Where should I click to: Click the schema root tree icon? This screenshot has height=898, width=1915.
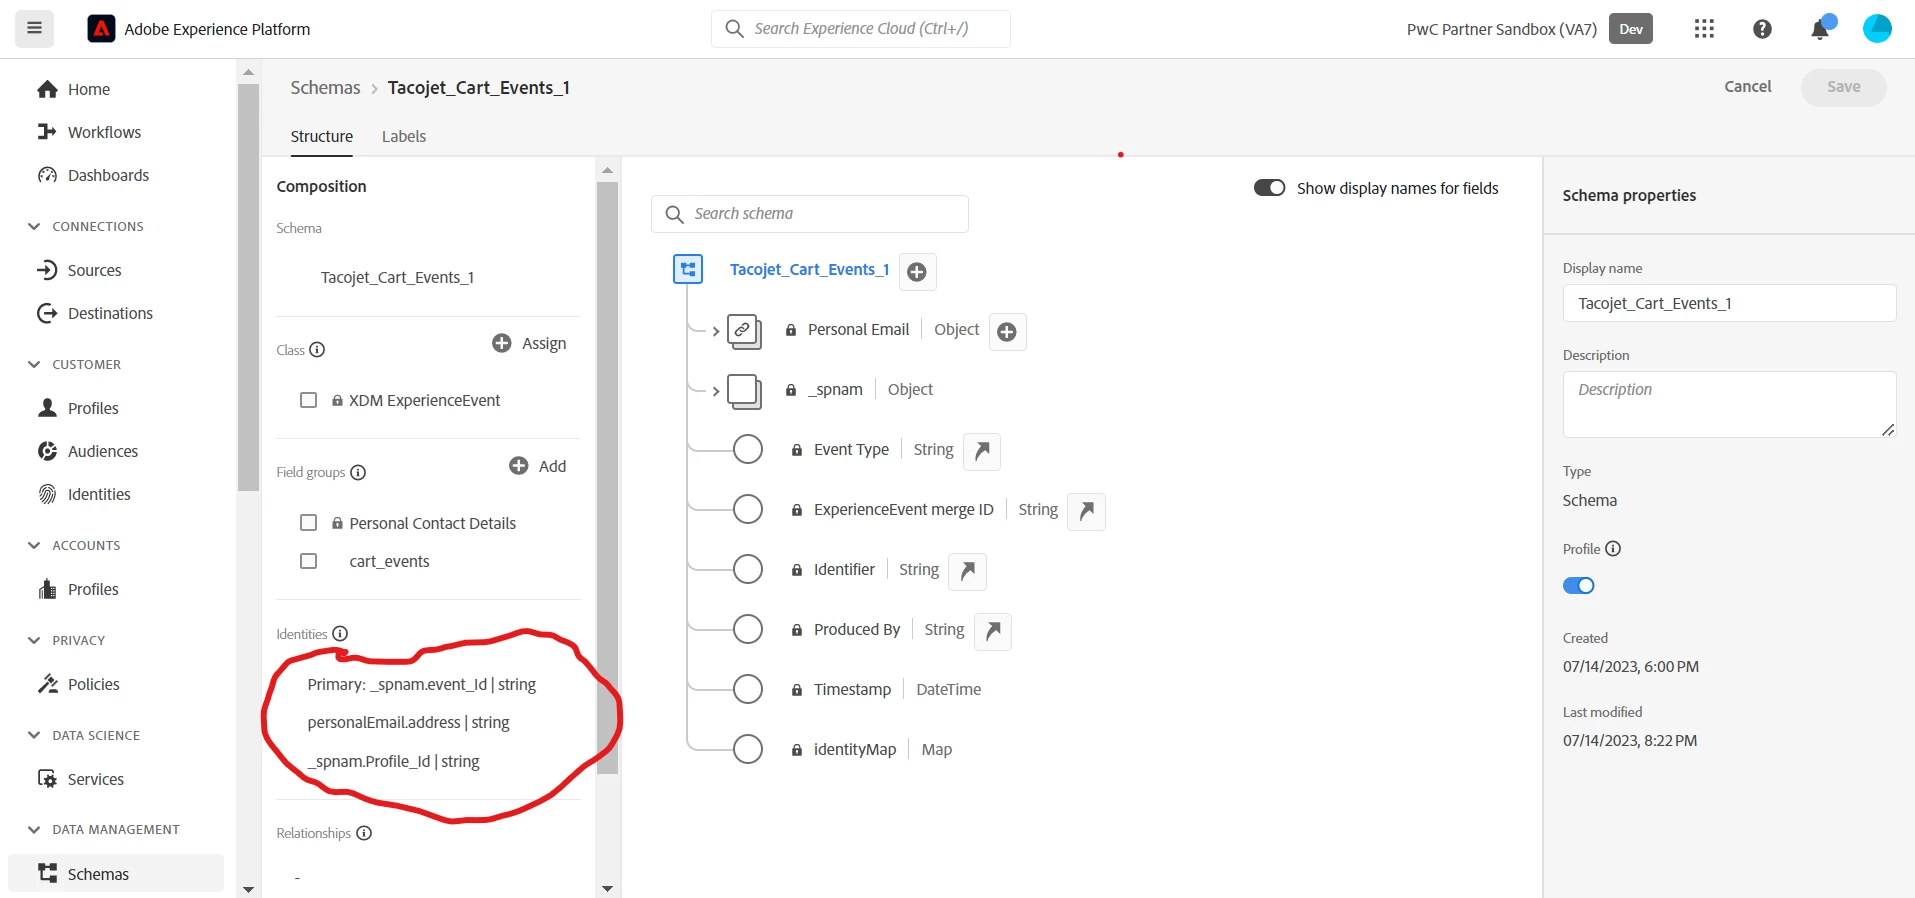click(x=688, y=269)
